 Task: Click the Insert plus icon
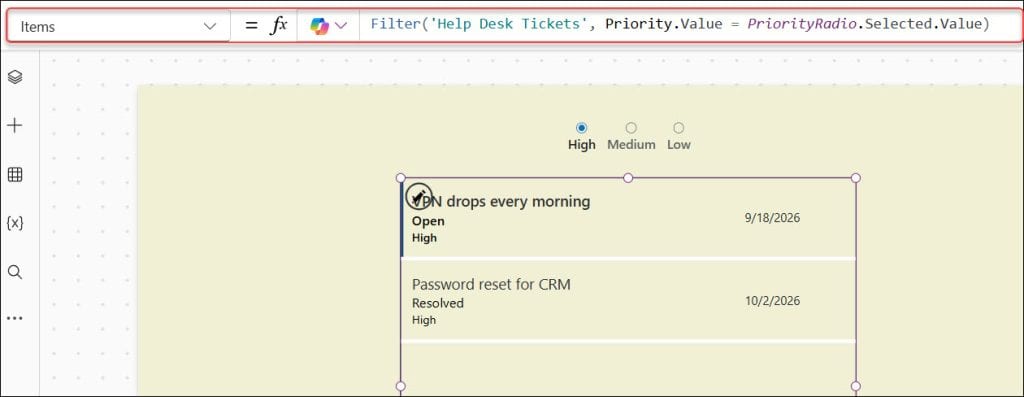(x=14, y=125)
